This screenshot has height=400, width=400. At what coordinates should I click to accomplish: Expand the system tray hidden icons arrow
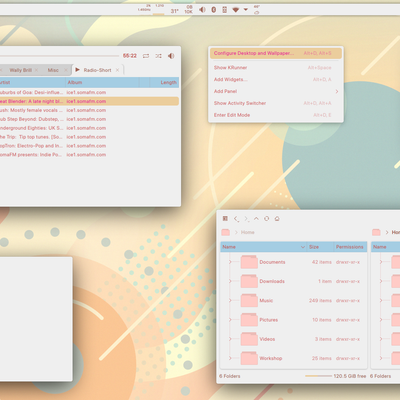[x=246, y=10]
